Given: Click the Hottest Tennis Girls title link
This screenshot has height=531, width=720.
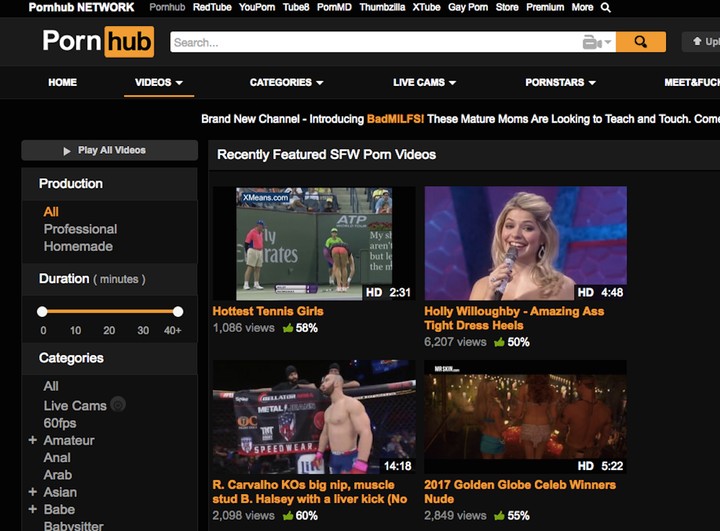Looking at the screenshot, I should [x=268, y=311].
